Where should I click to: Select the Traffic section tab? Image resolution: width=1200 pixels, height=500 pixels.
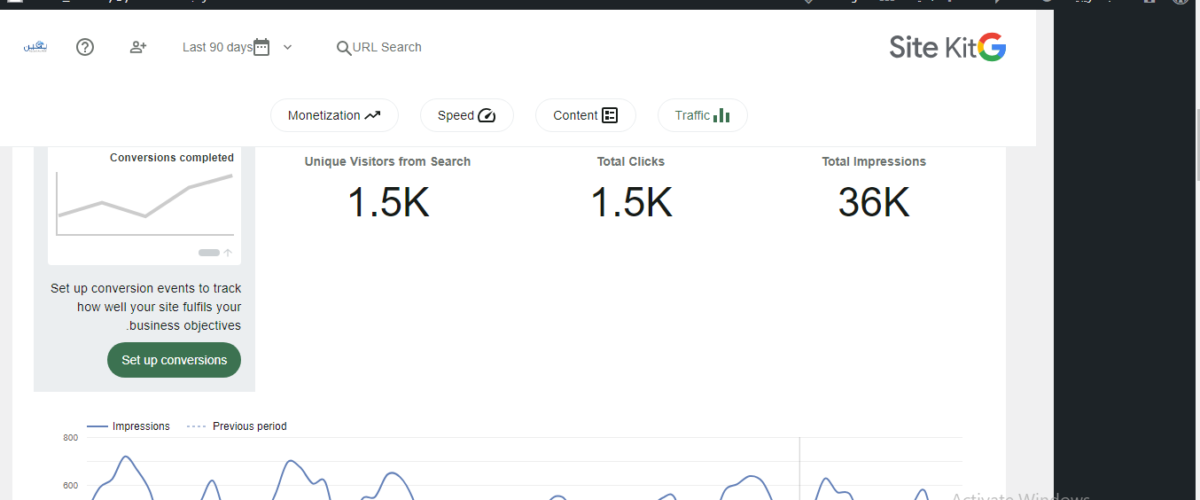point(702,115)
